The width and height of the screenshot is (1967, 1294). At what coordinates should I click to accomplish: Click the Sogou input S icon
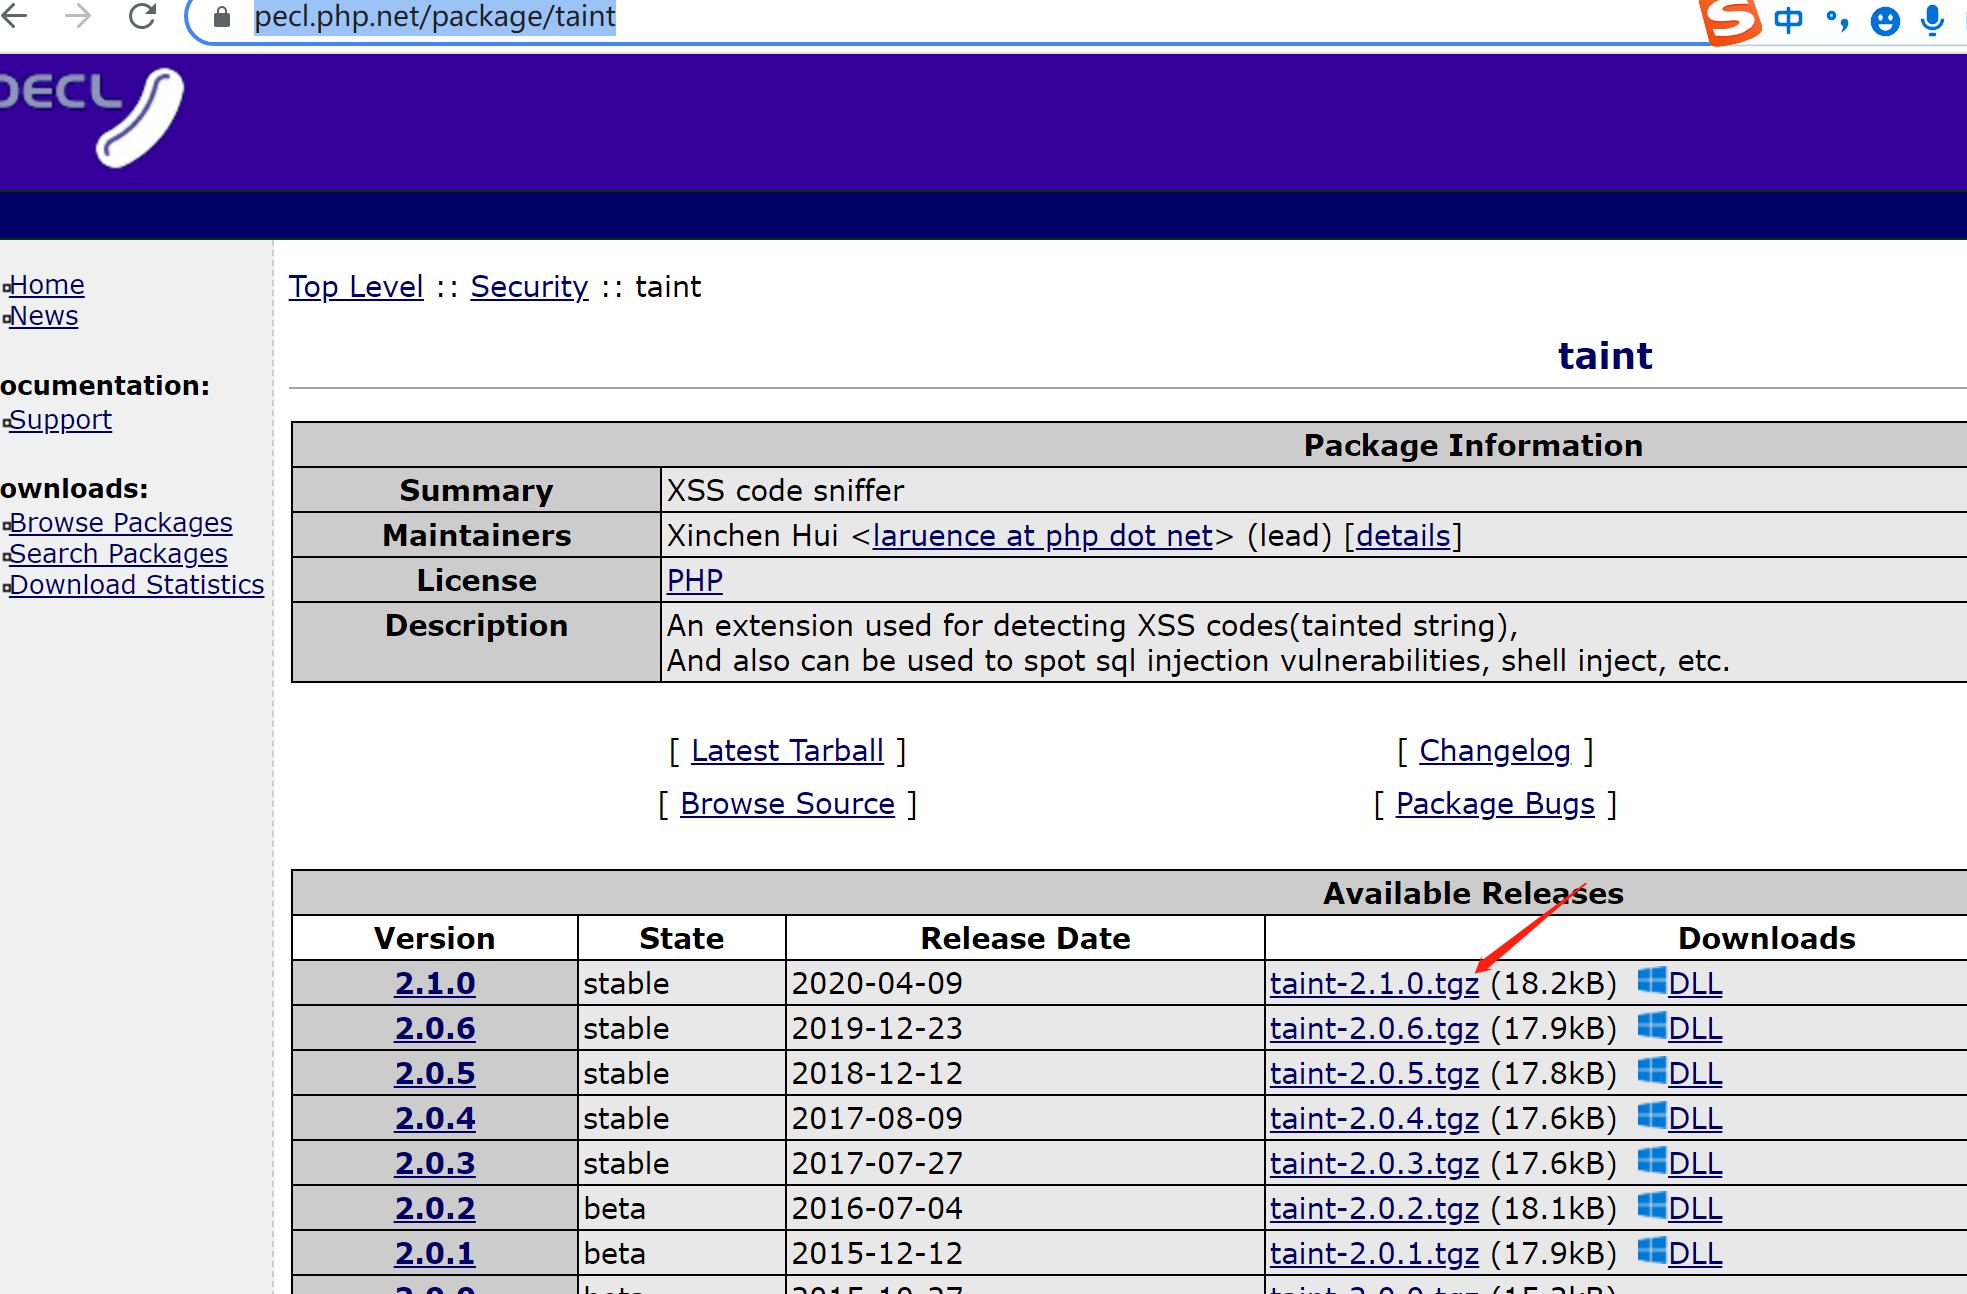point(1729,20)
